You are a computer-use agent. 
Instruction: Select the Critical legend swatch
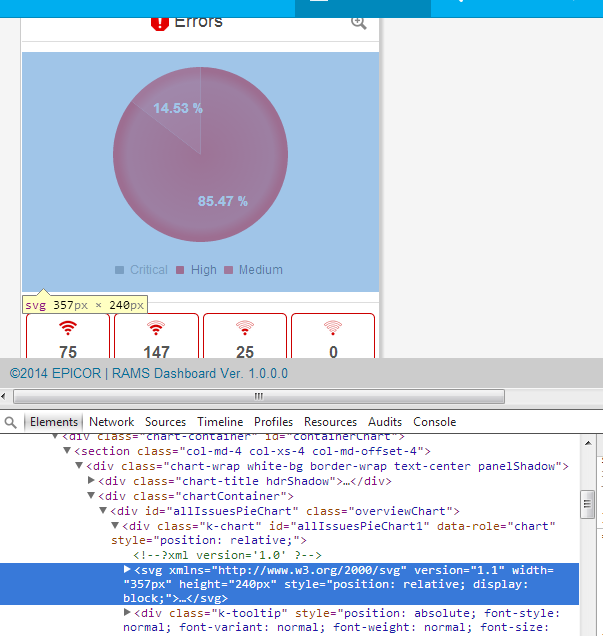click(x=119, y=270)
